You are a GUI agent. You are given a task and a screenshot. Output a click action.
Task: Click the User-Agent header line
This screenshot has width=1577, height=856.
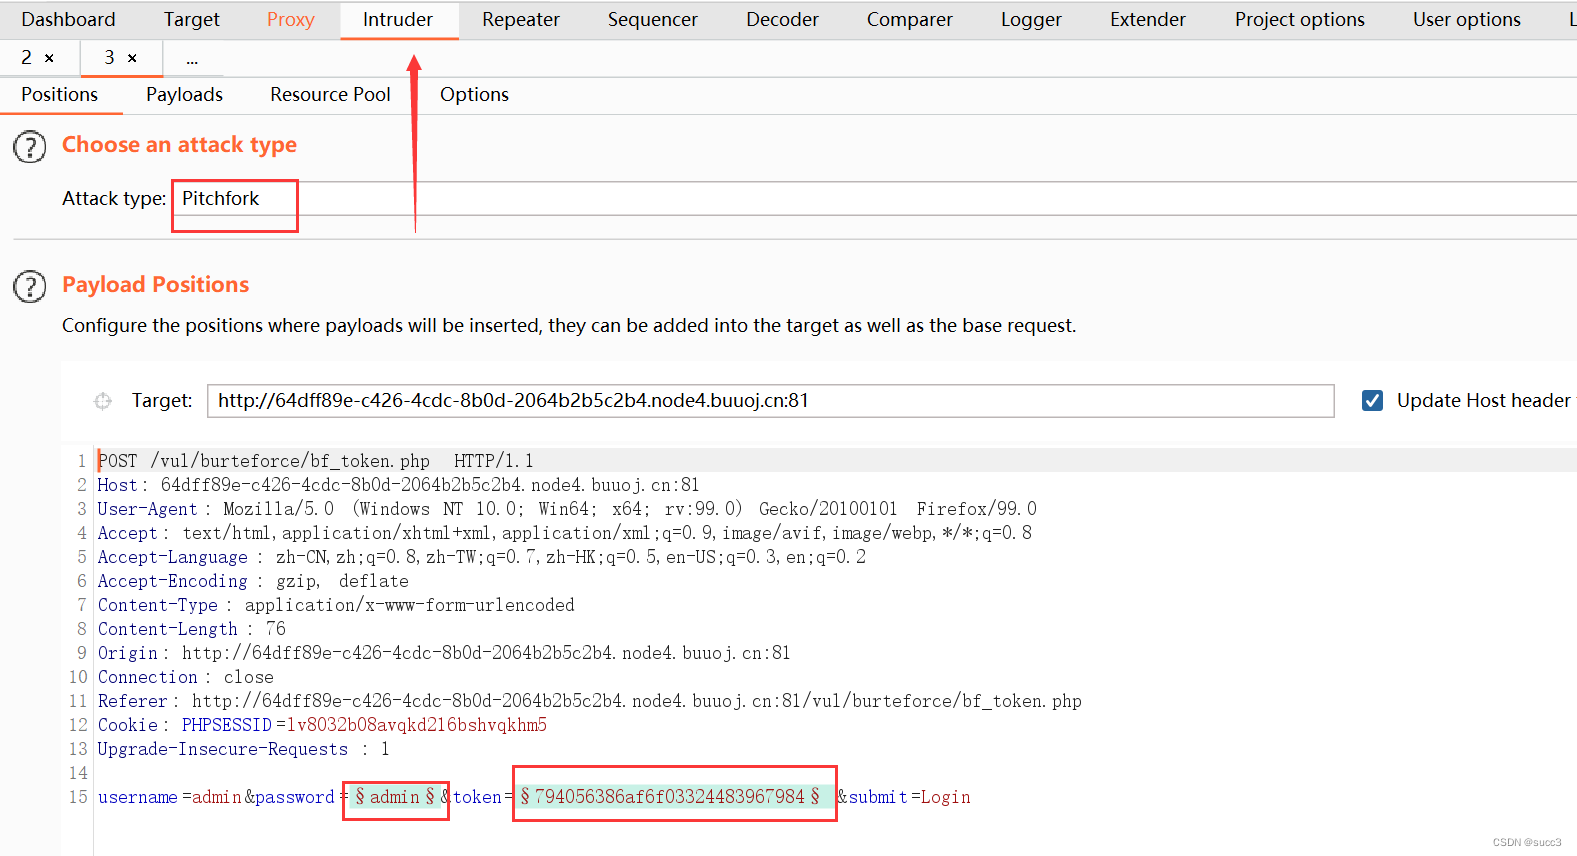567,509
